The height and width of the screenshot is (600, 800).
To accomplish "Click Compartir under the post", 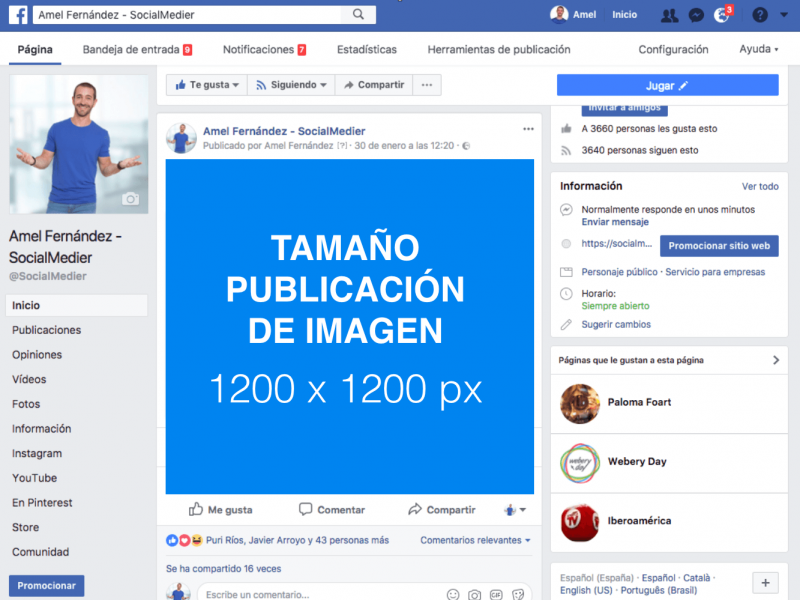I will click(442, 509).
